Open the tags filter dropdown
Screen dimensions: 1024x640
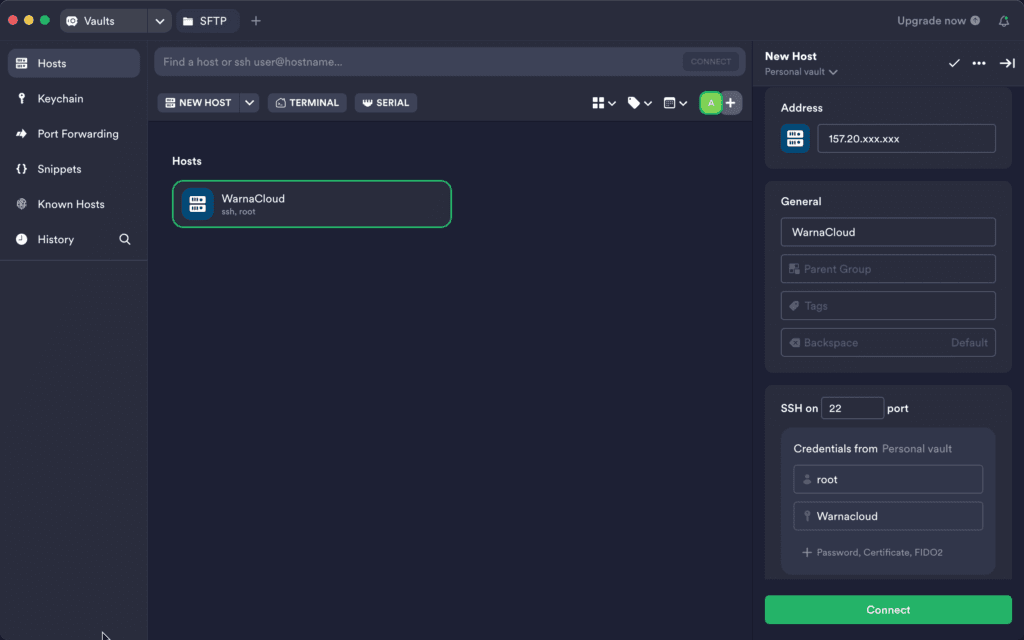click(x=639, y=103)
